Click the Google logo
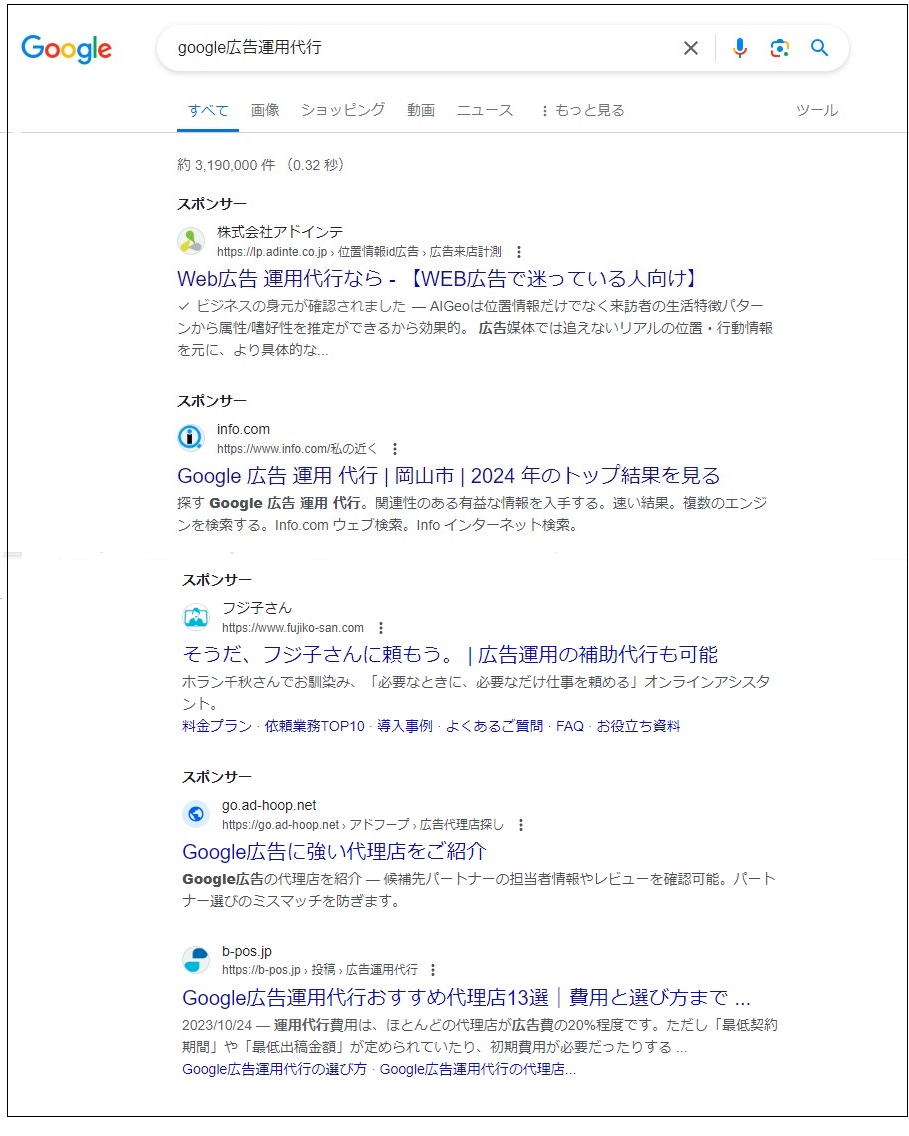 [67, 49]
